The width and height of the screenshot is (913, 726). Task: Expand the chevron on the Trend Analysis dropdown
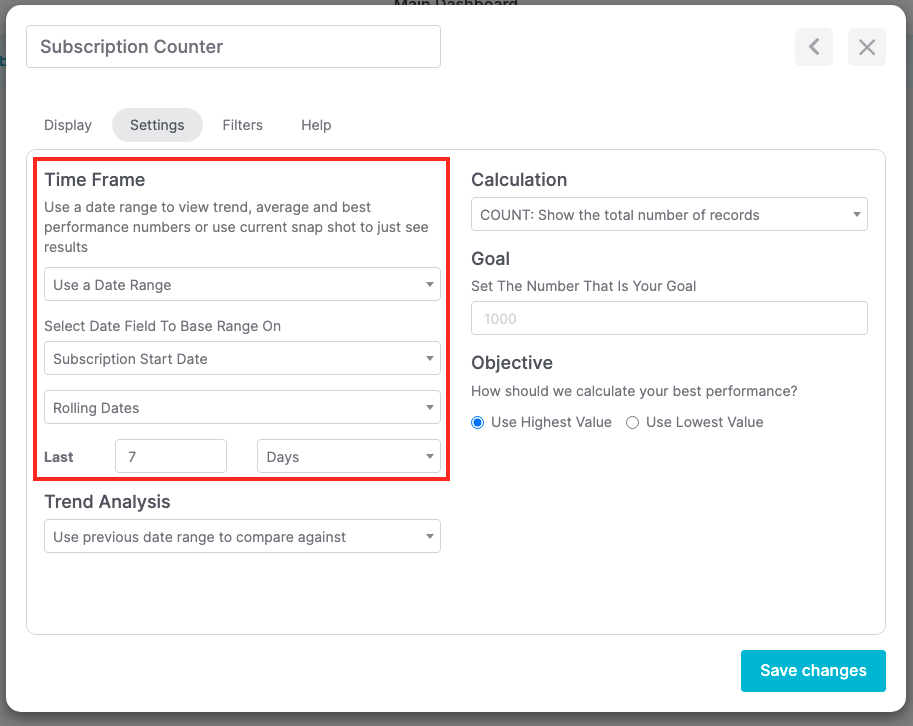tap(430, 536)
